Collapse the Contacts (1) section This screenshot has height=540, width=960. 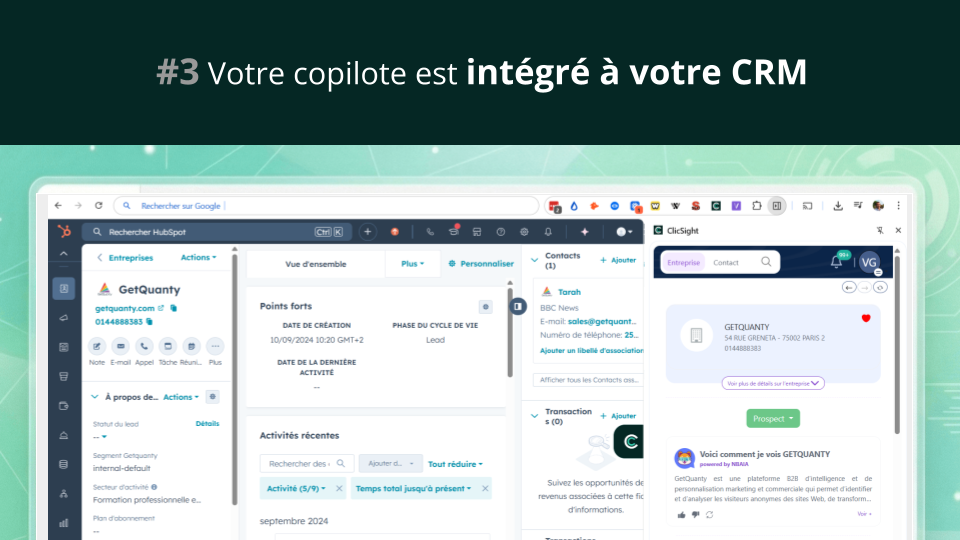(534, 260)
